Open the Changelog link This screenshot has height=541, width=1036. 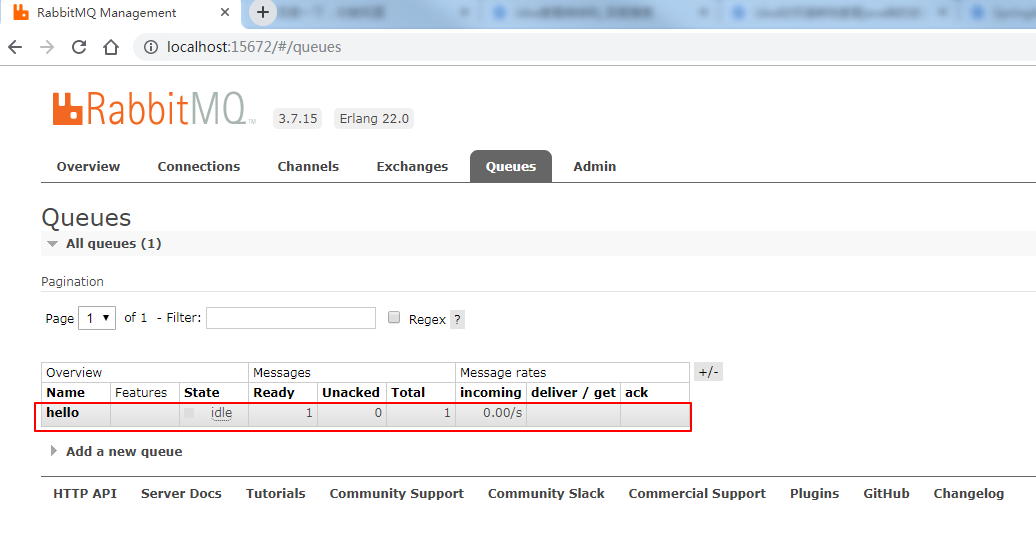pos(969,493)
